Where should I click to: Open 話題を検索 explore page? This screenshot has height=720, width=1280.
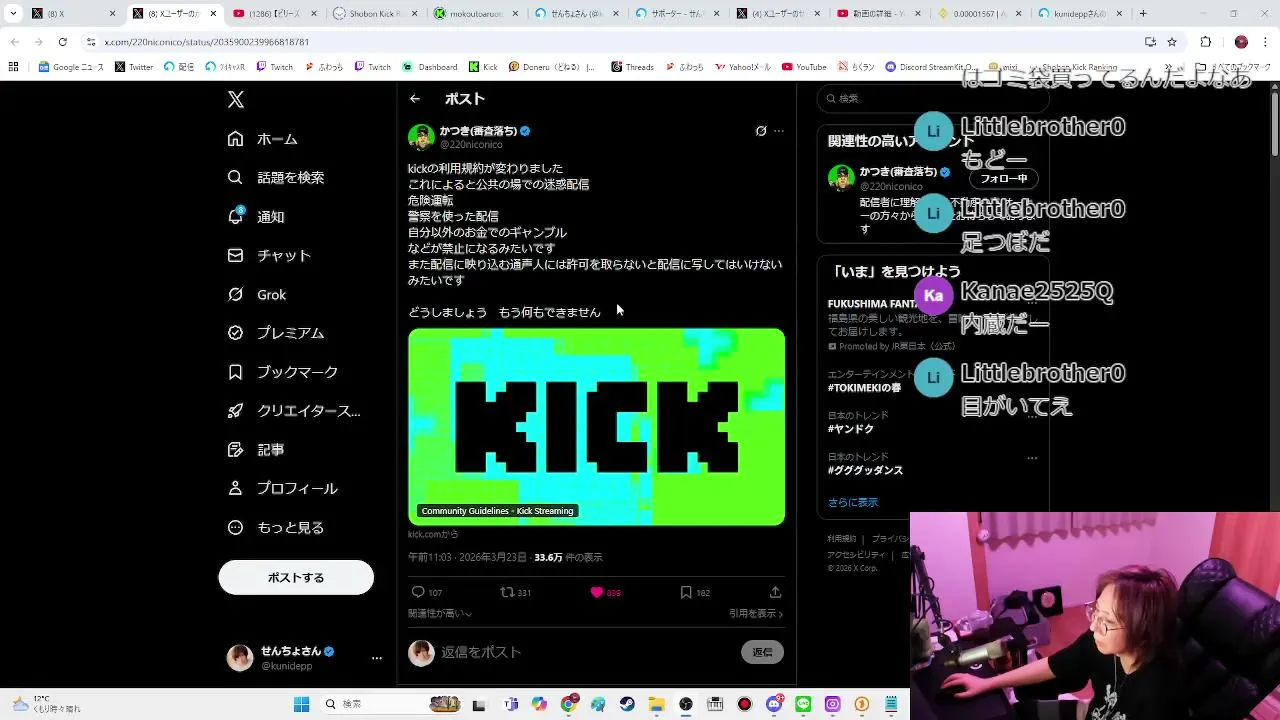click(x=276, y=177)
